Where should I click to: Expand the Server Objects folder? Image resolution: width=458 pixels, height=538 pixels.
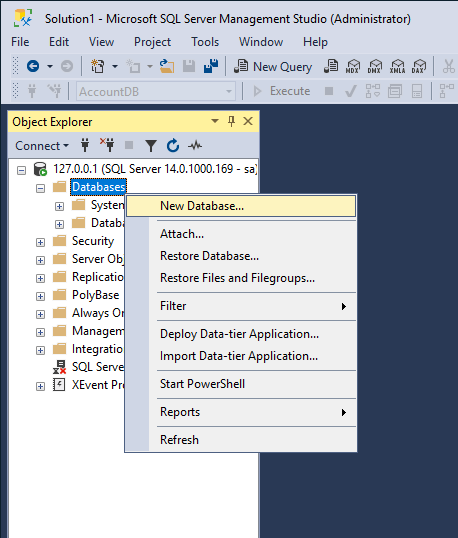tap(40, 260)
